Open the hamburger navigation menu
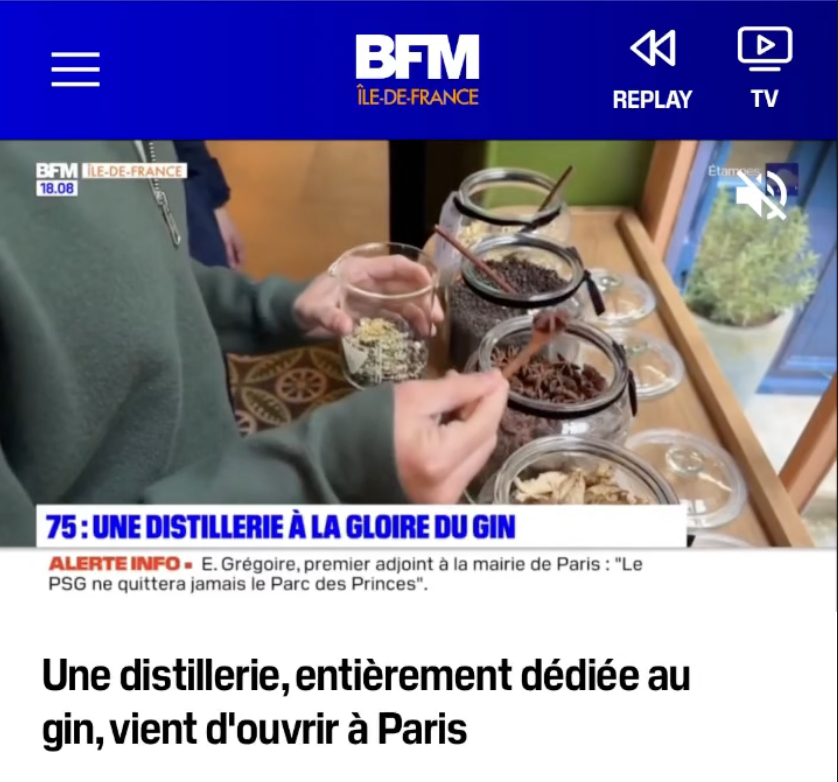This screenshot has height=782, width=838. pos(75,69)
